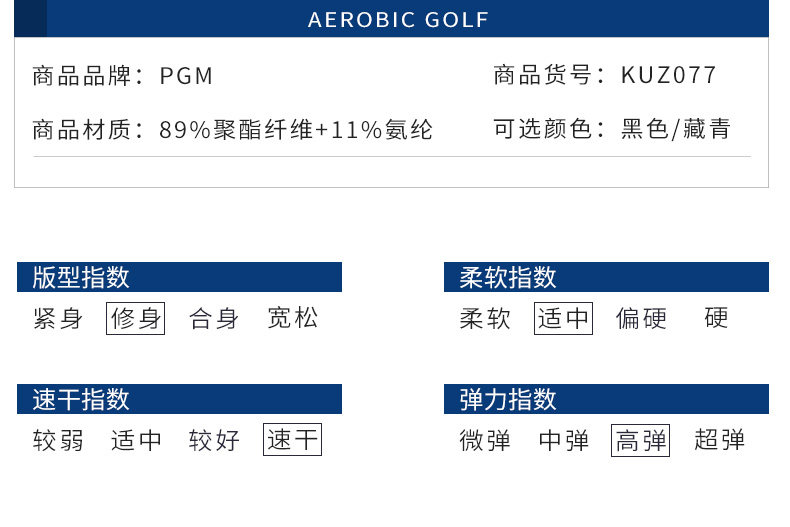790x527 pixels.
Task: Select 紧身 under 版型指数
Action: pos(58,319)
